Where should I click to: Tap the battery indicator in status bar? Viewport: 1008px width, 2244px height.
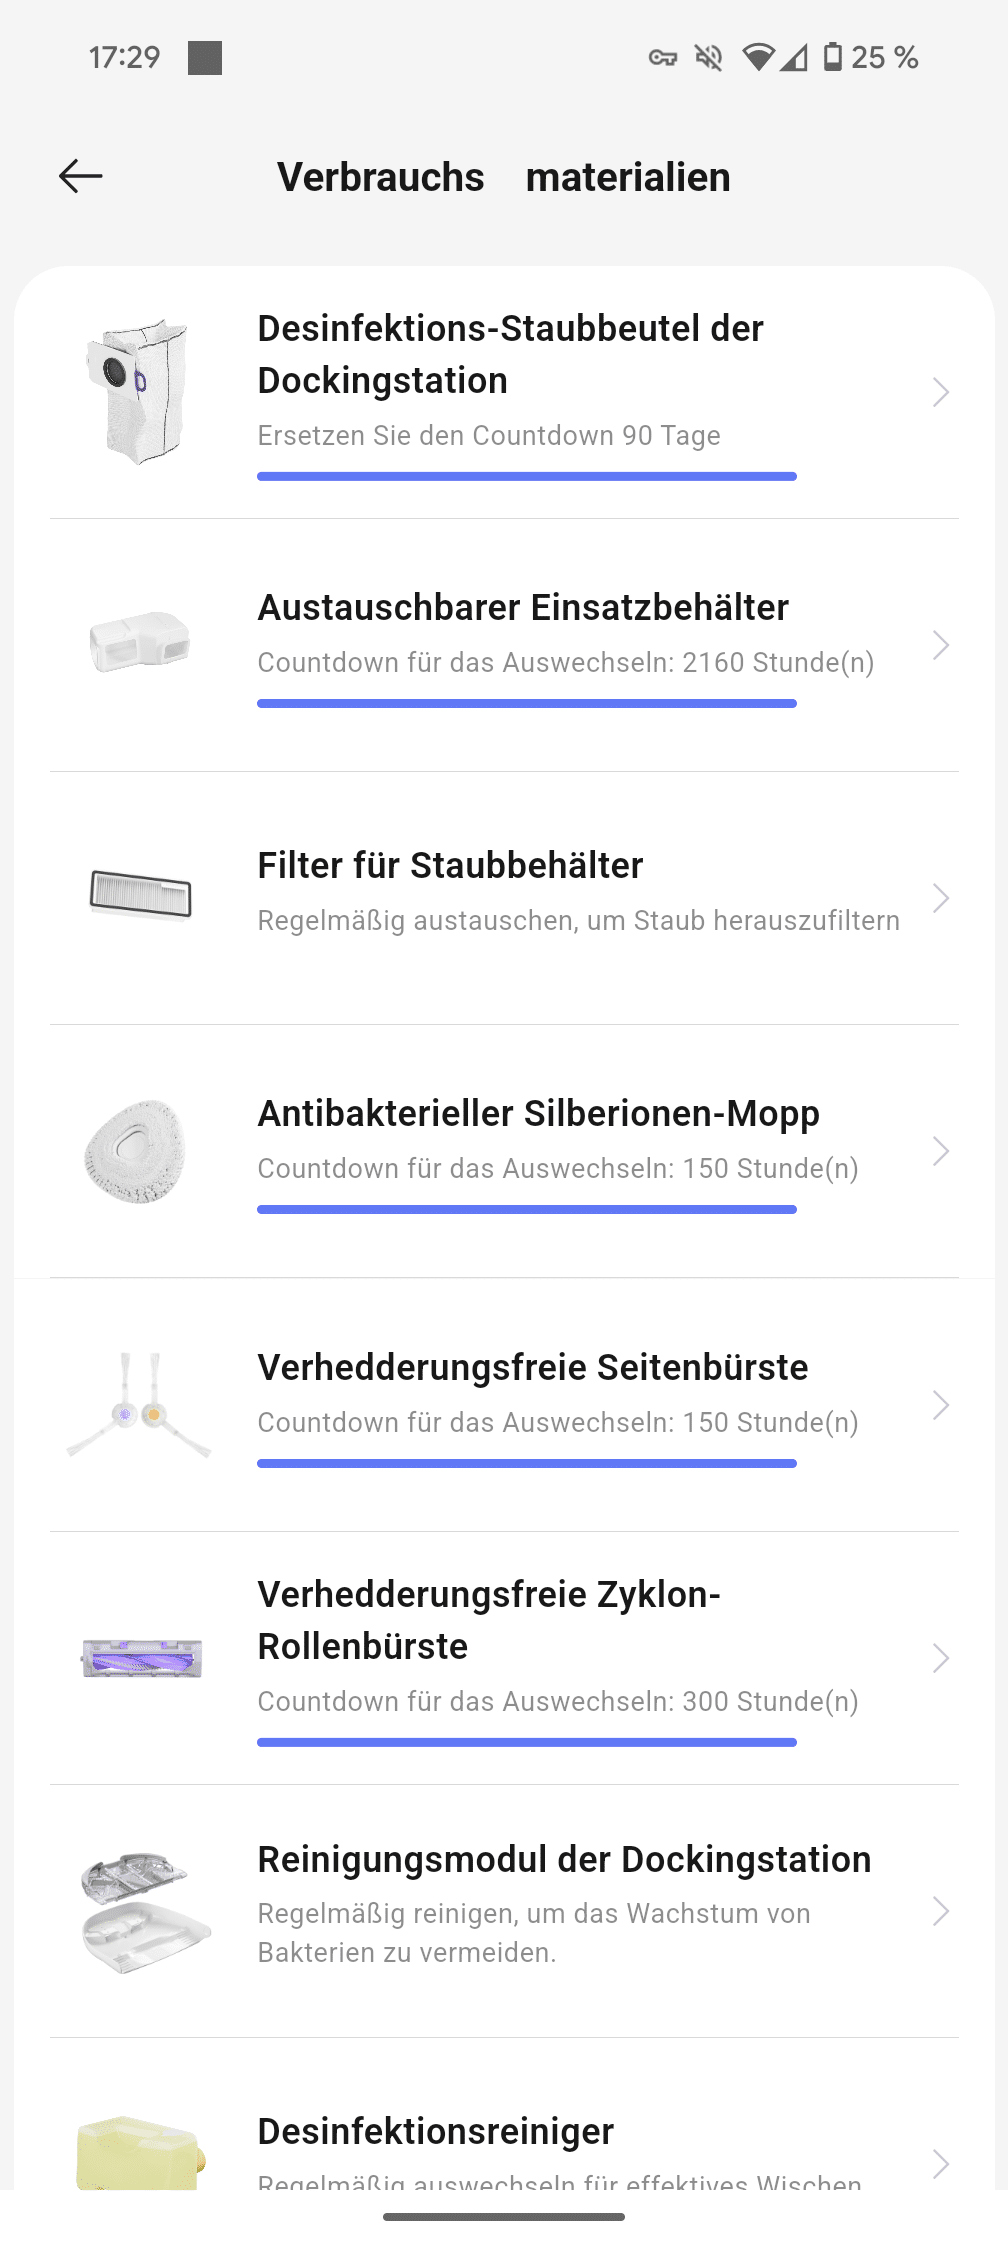coord(833,57)
